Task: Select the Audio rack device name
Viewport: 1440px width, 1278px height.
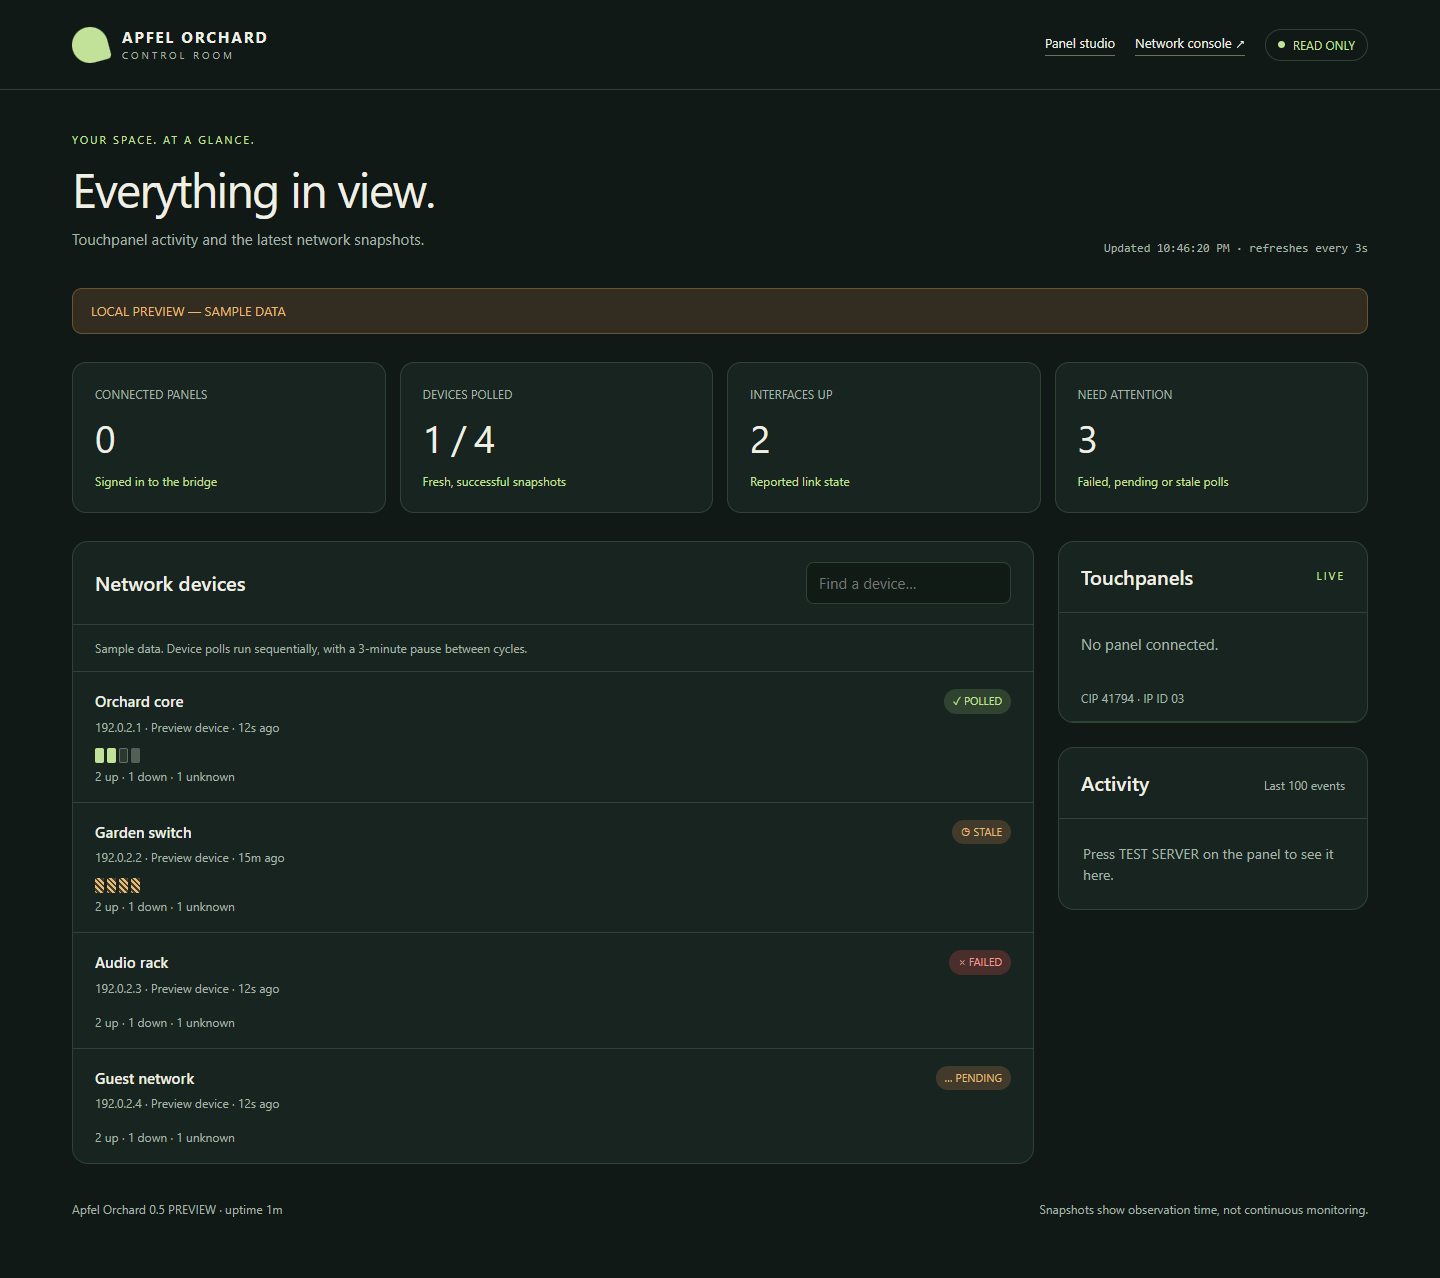Action: pyautogui.click(x=131, y=963)
